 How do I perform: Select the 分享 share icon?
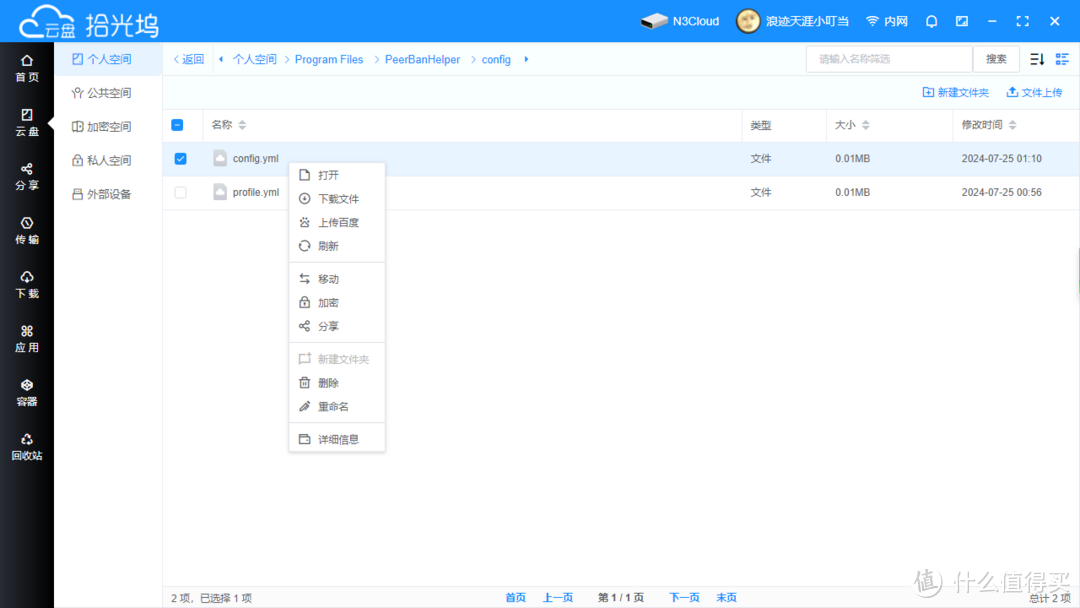[x=27, y=177]
